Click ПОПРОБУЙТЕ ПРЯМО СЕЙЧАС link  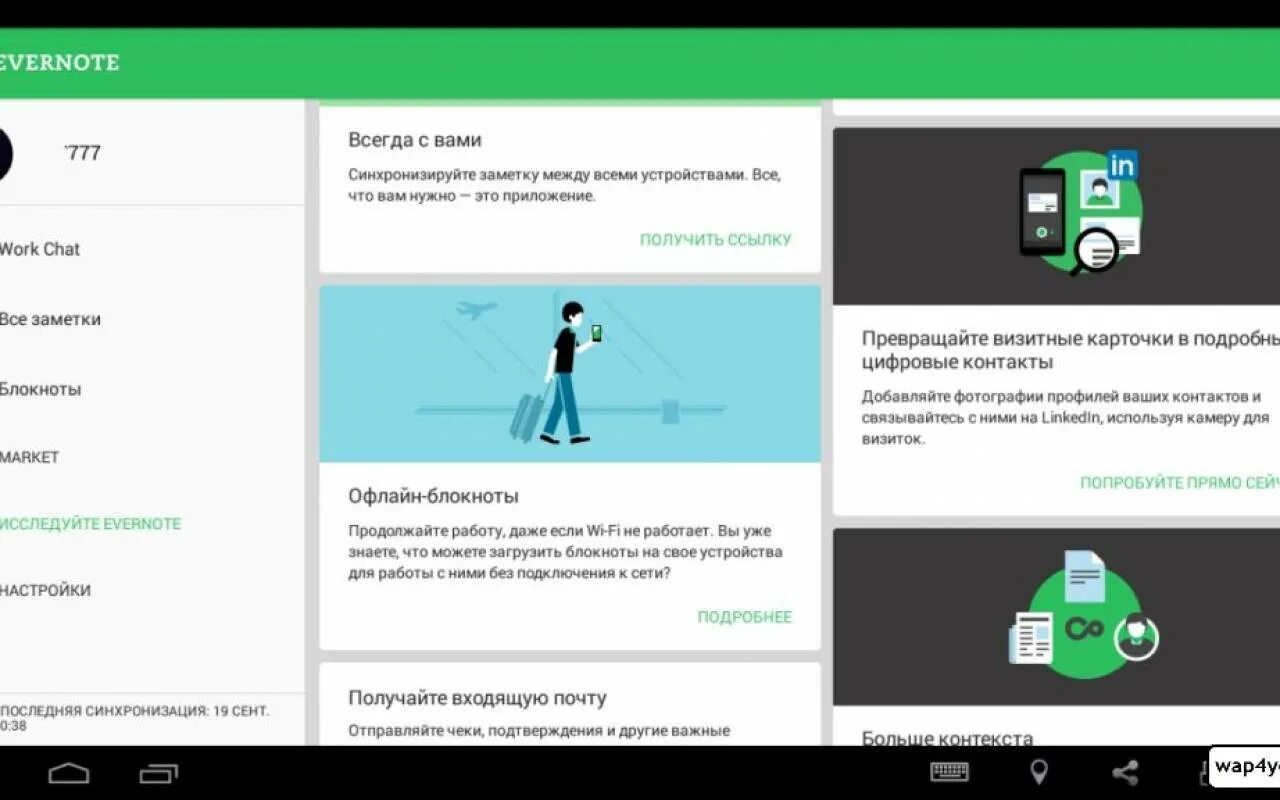pyautogui.click(x=1180, y=482)
